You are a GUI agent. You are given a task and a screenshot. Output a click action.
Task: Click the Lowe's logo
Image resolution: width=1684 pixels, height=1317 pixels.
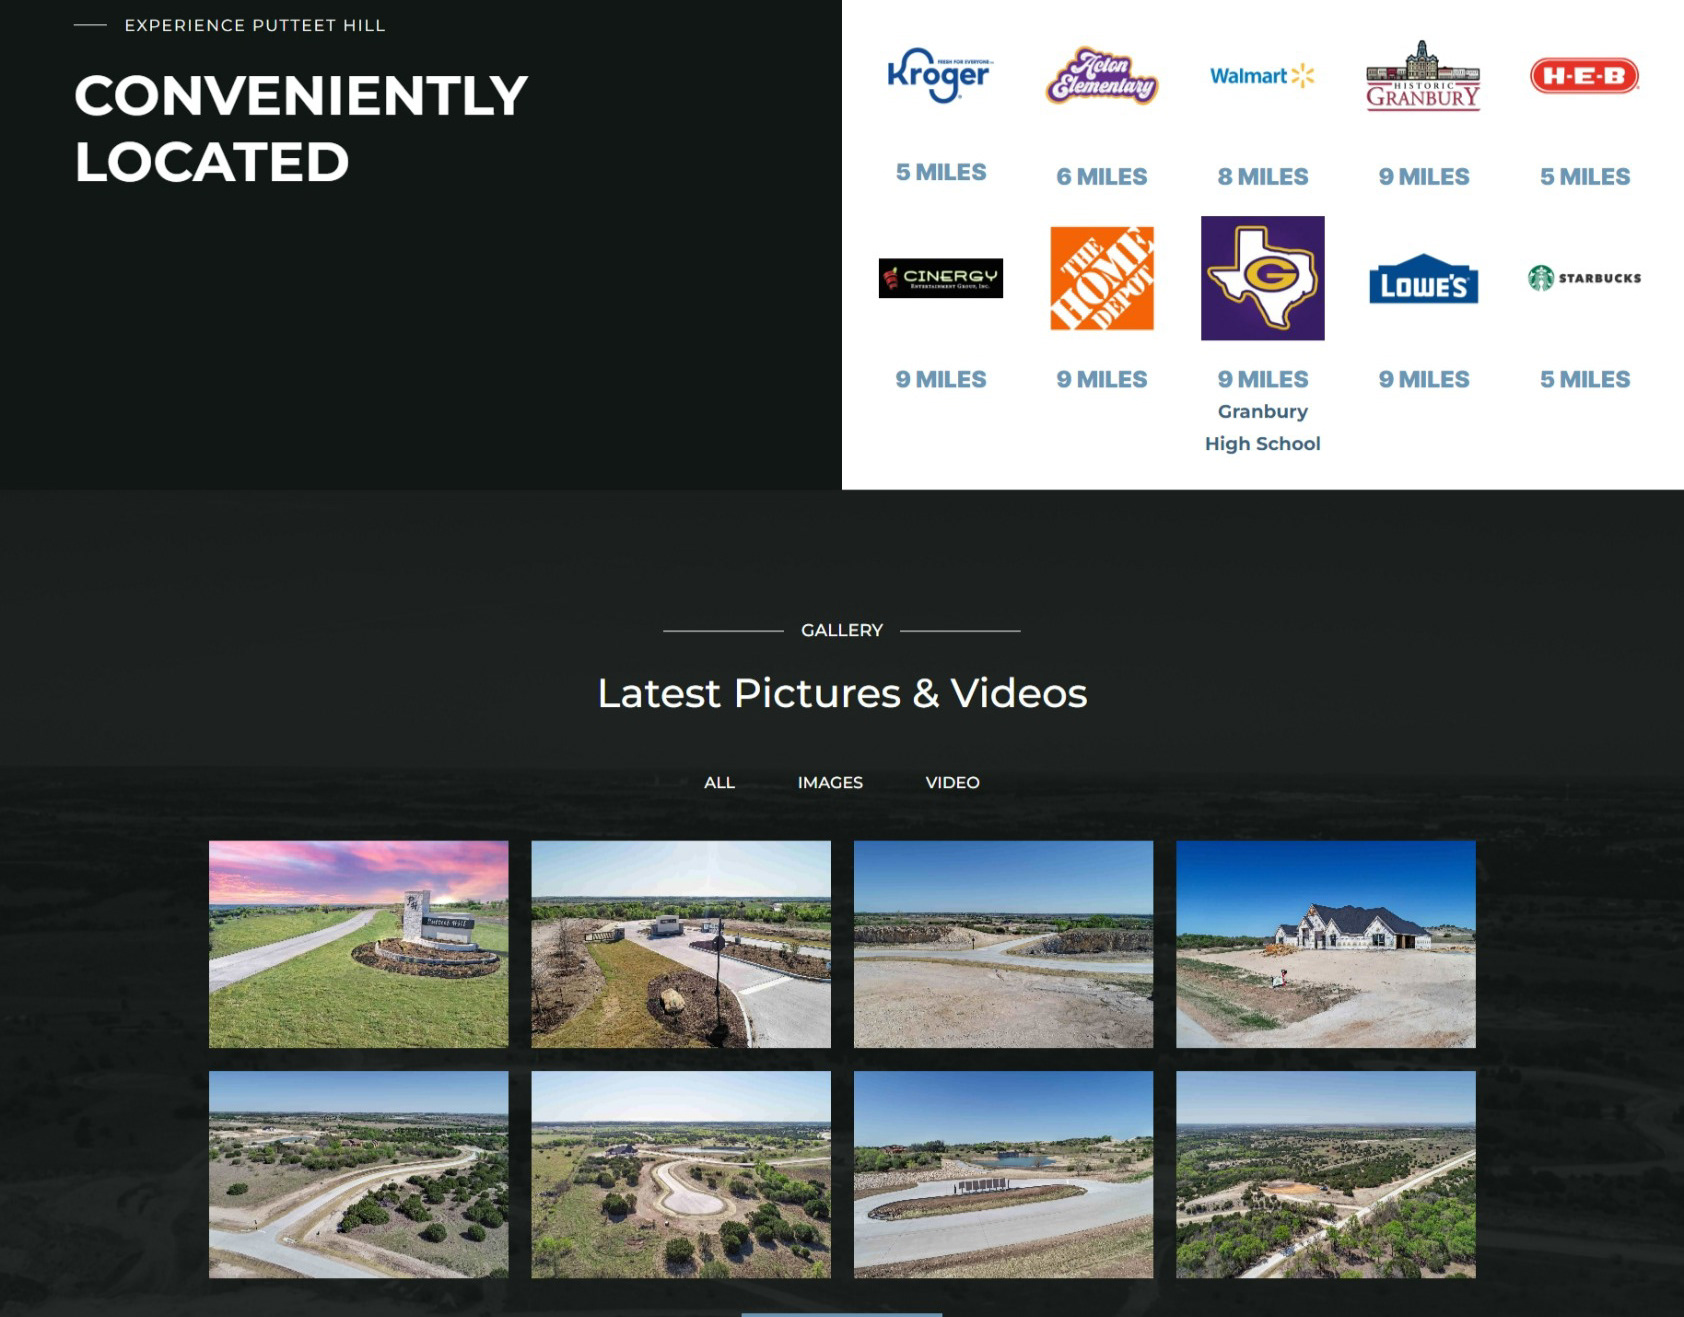tap(1424, 279)
